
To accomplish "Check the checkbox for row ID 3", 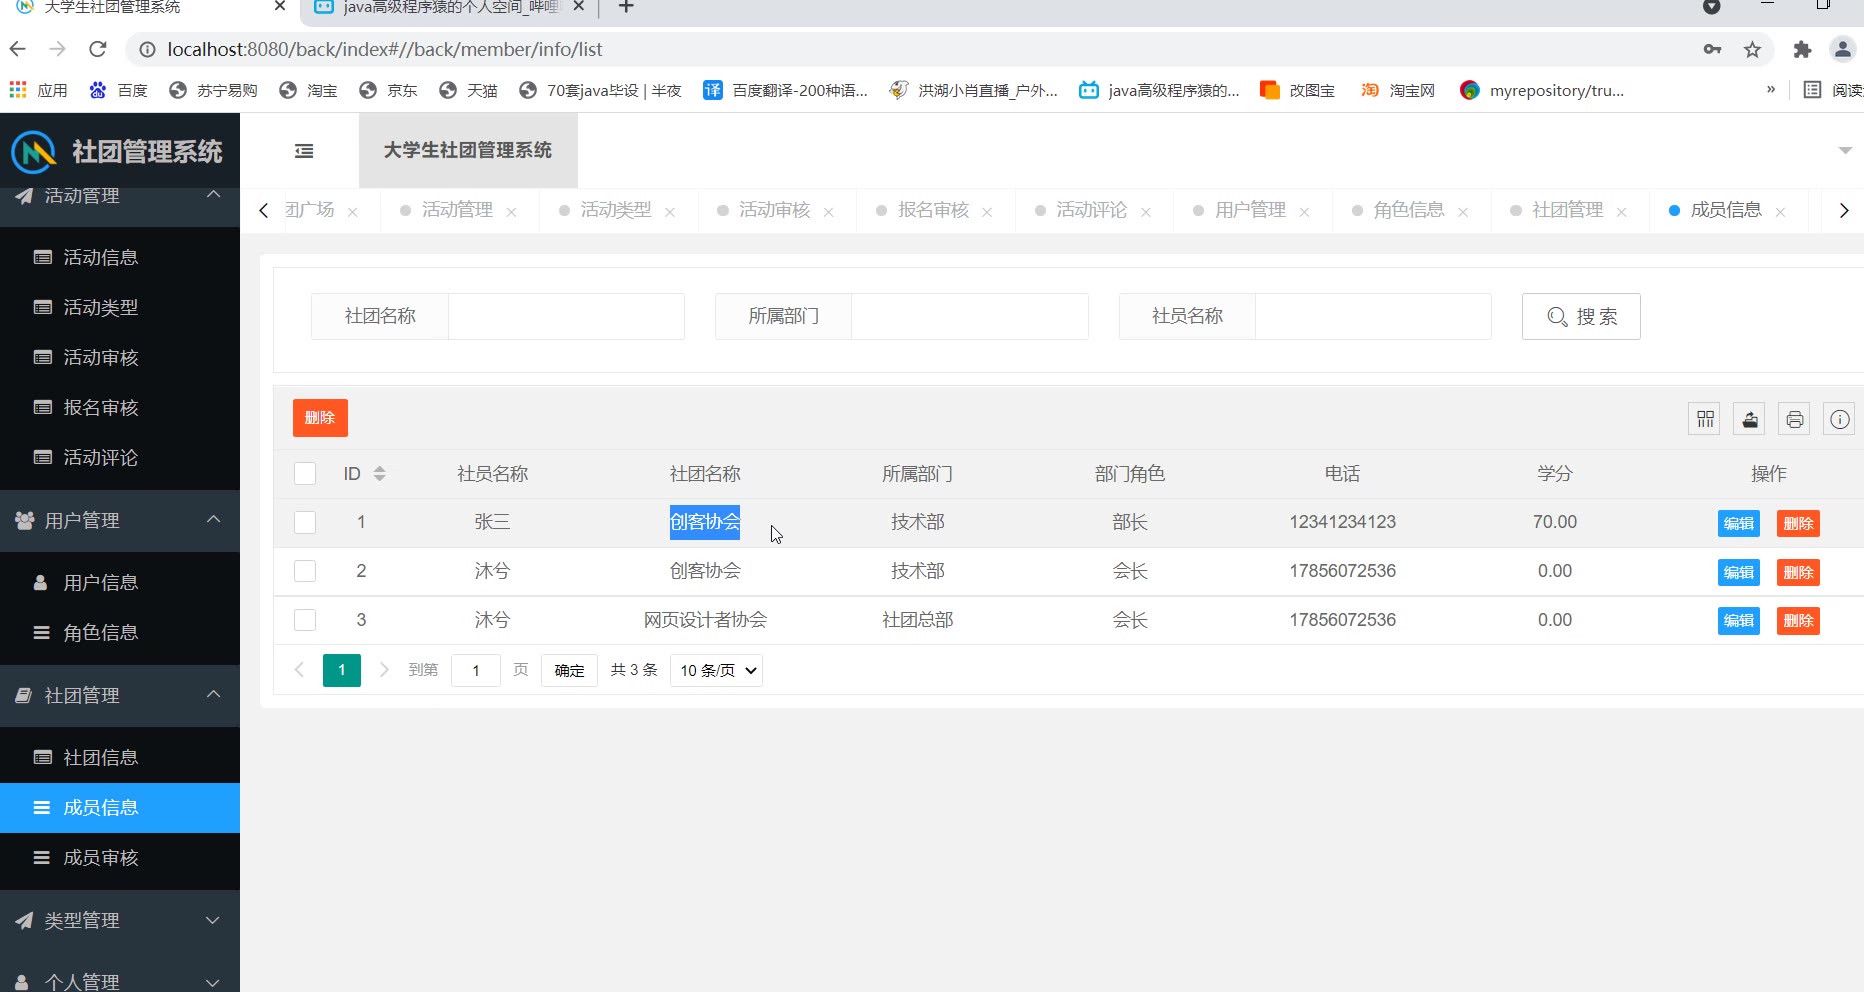I will (x=305, y=620).
